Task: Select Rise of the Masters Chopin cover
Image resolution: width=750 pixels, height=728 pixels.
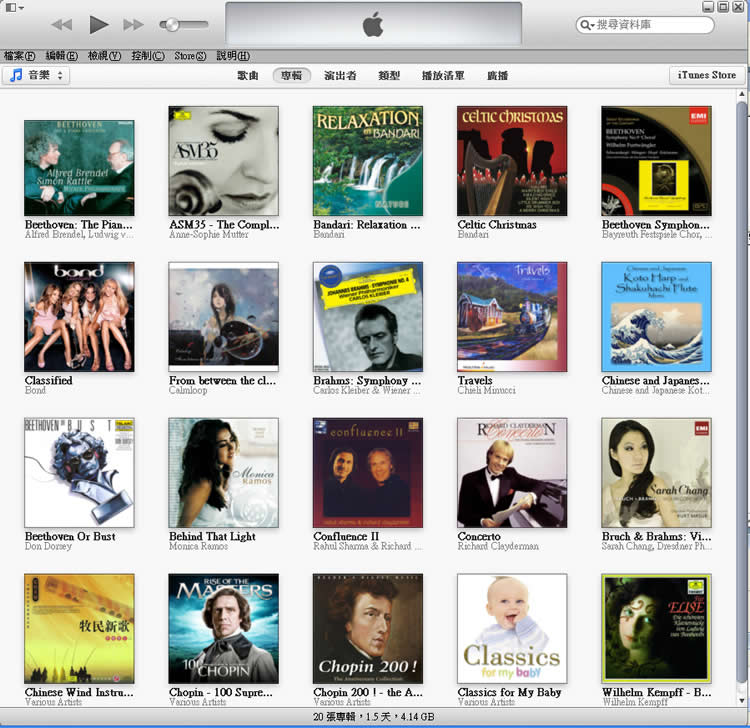Action: [x=223, y=629]
